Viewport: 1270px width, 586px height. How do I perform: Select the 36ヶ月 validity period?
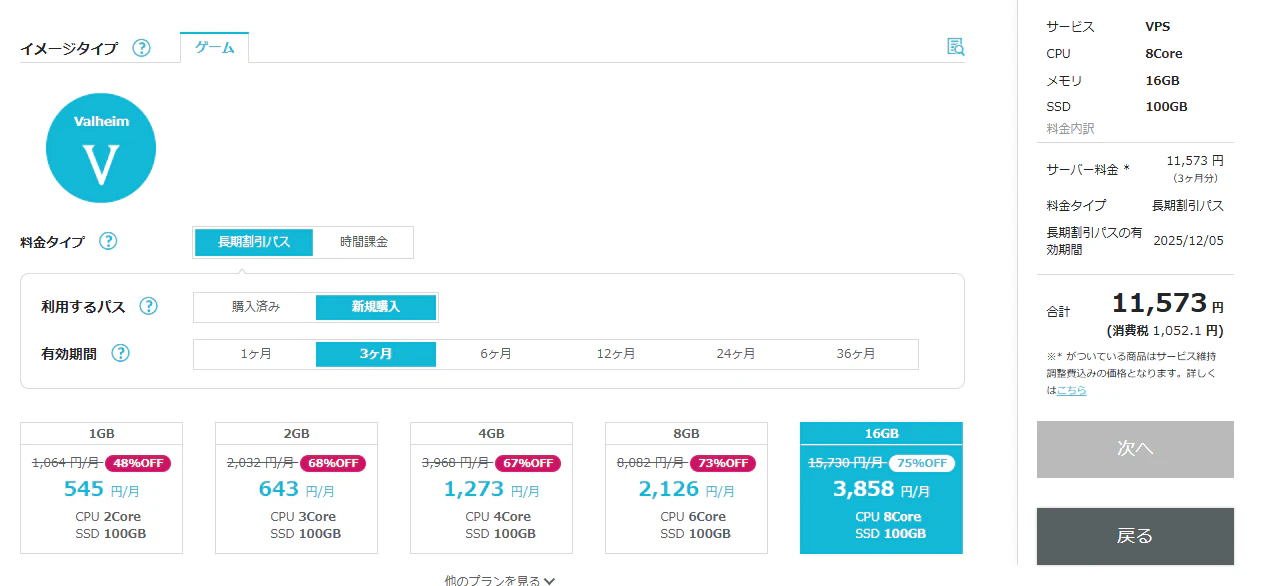856,354
